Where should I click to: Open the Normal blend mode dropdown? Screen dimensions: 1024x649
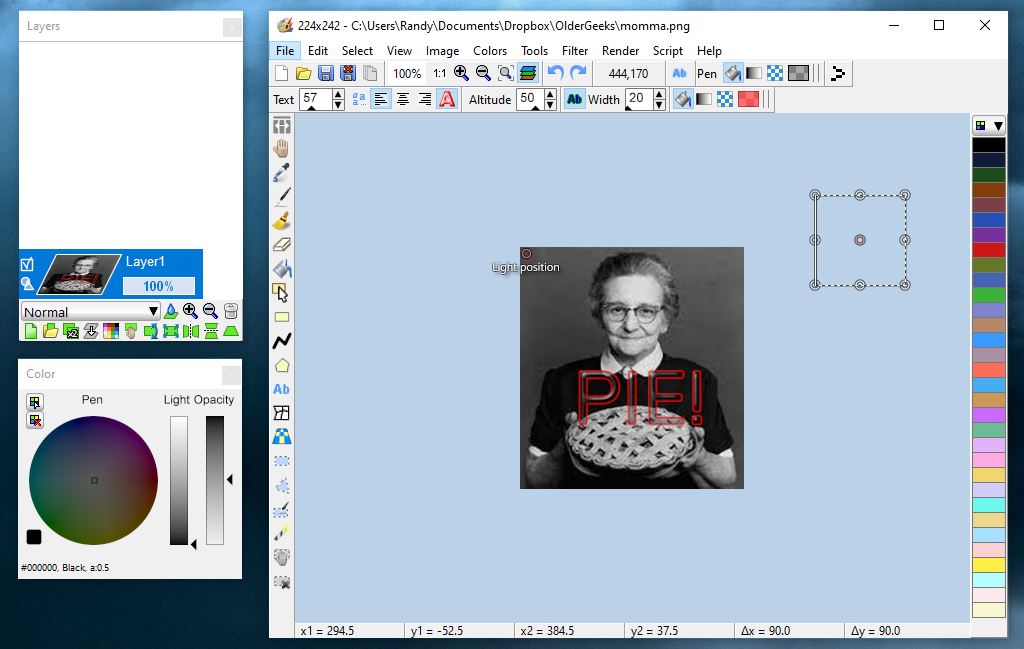point(90,311)
